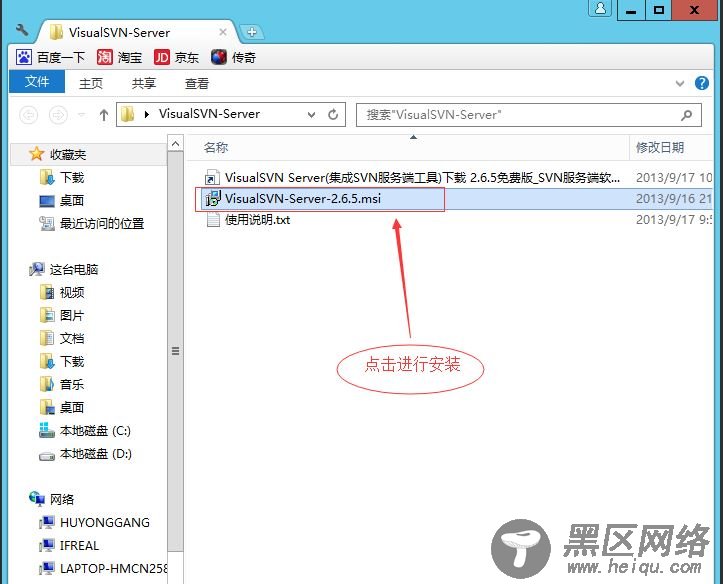Open the 图片 folder
This screenshot has width=723, height=584.
pos(62,315)
